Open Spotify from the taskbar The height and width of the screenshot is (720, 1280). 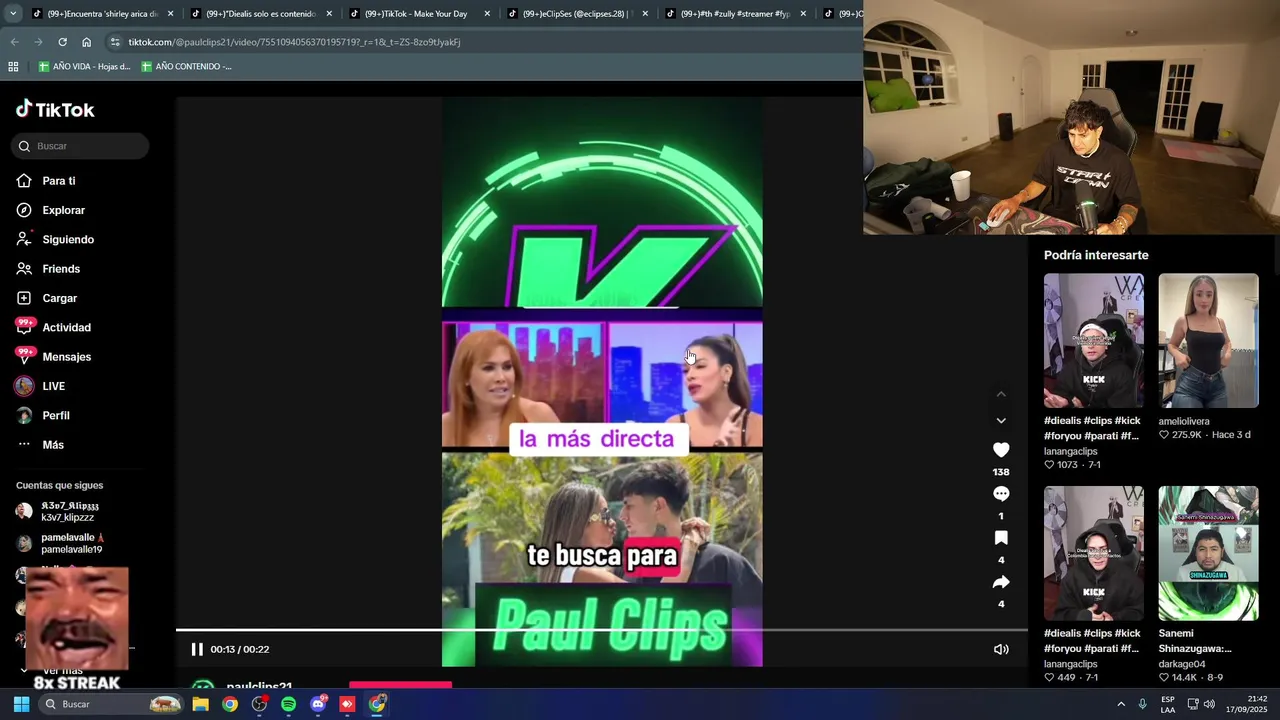[288, 704]
